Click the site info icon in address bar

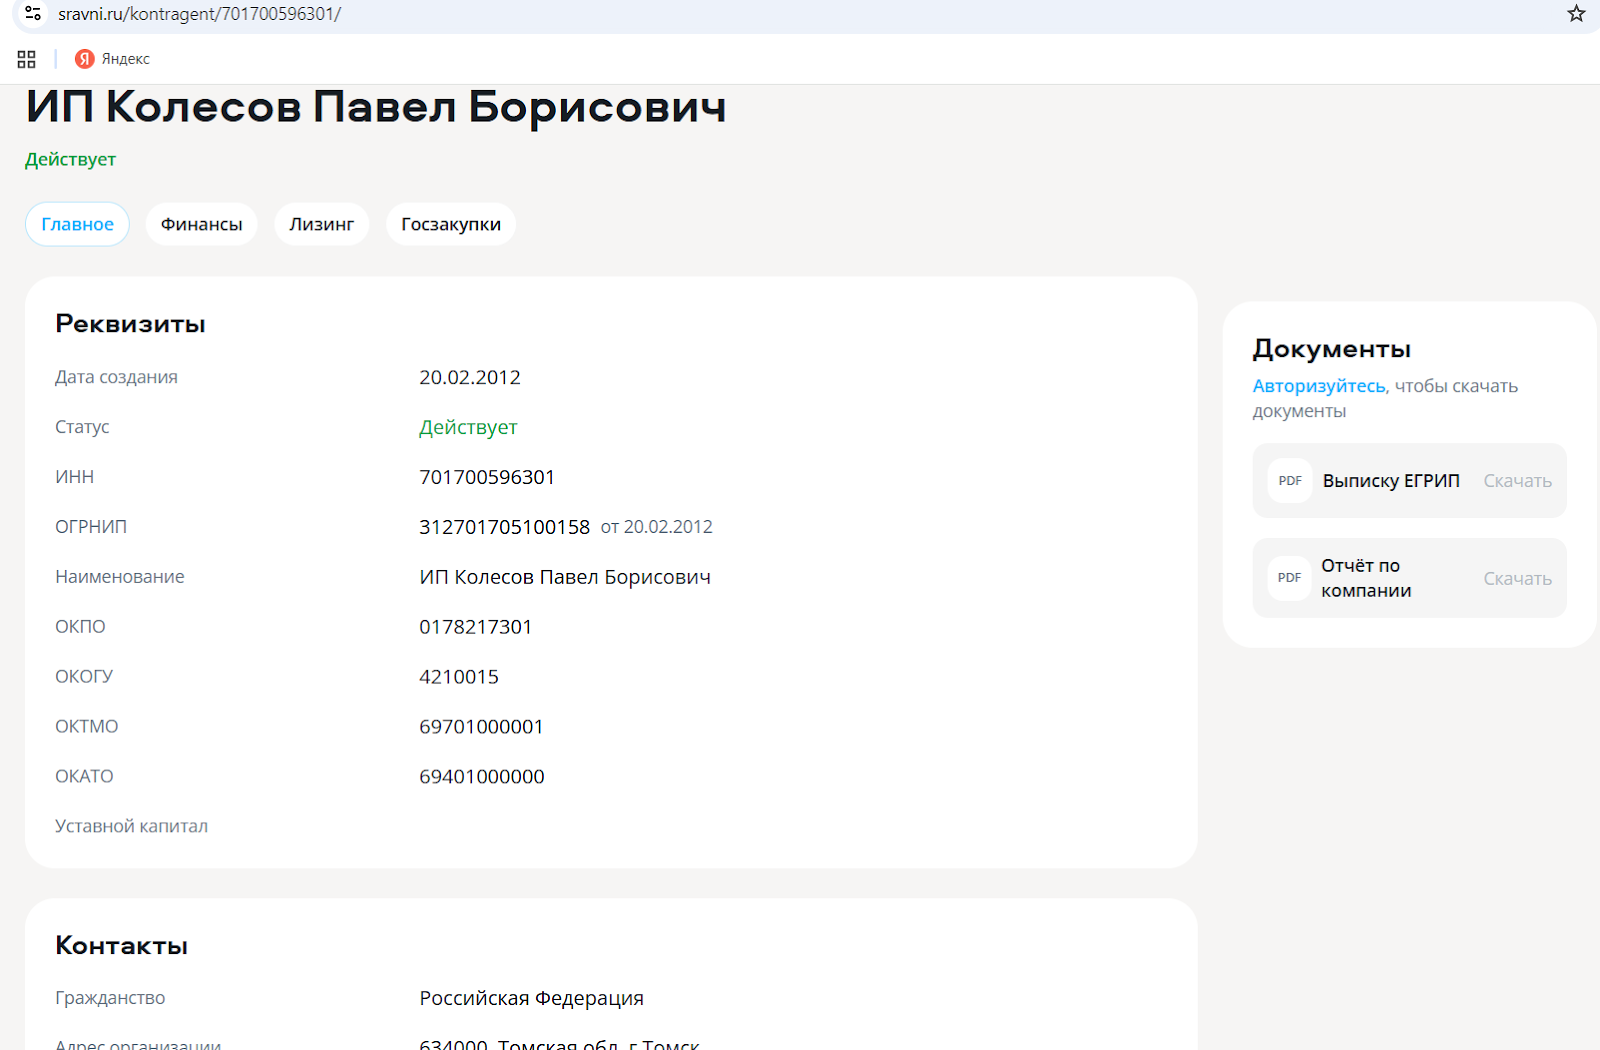[x=33, y=14]
